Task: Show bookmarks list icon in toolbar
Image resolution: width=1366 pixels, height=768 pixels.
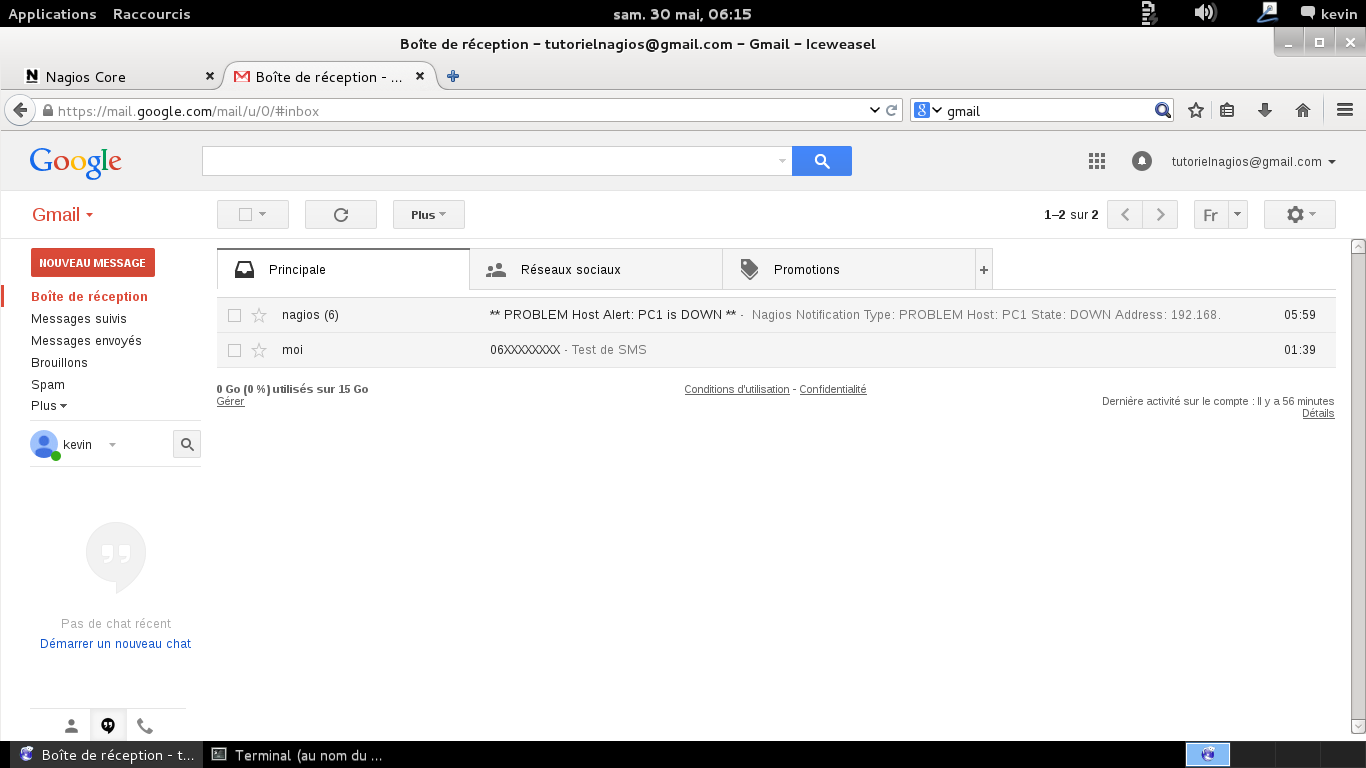Action: click(x=1228, y=110)
